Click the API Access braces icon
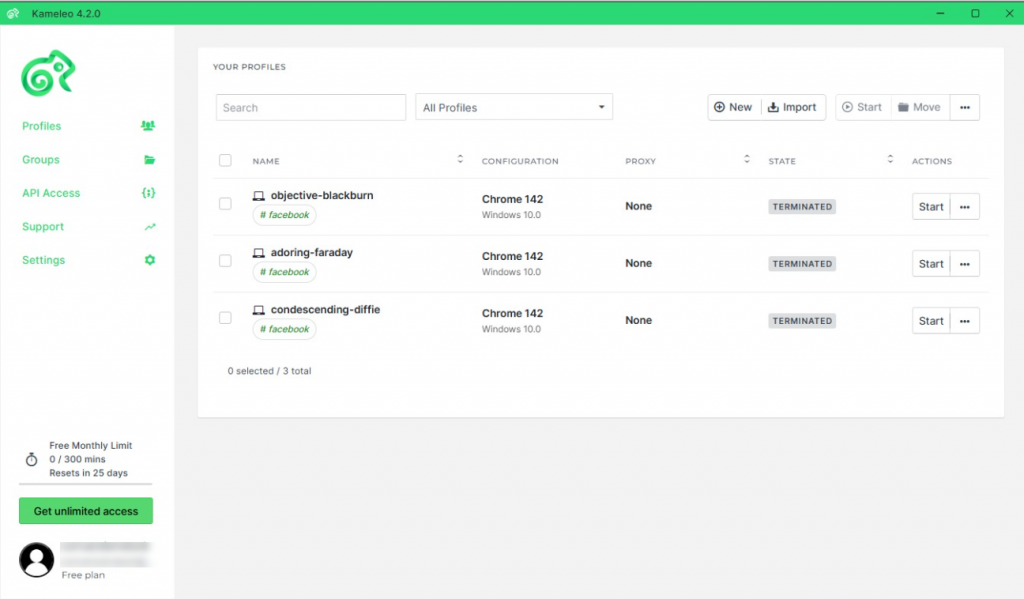Viewport: 1024px width, 599px height. (148, 193)
